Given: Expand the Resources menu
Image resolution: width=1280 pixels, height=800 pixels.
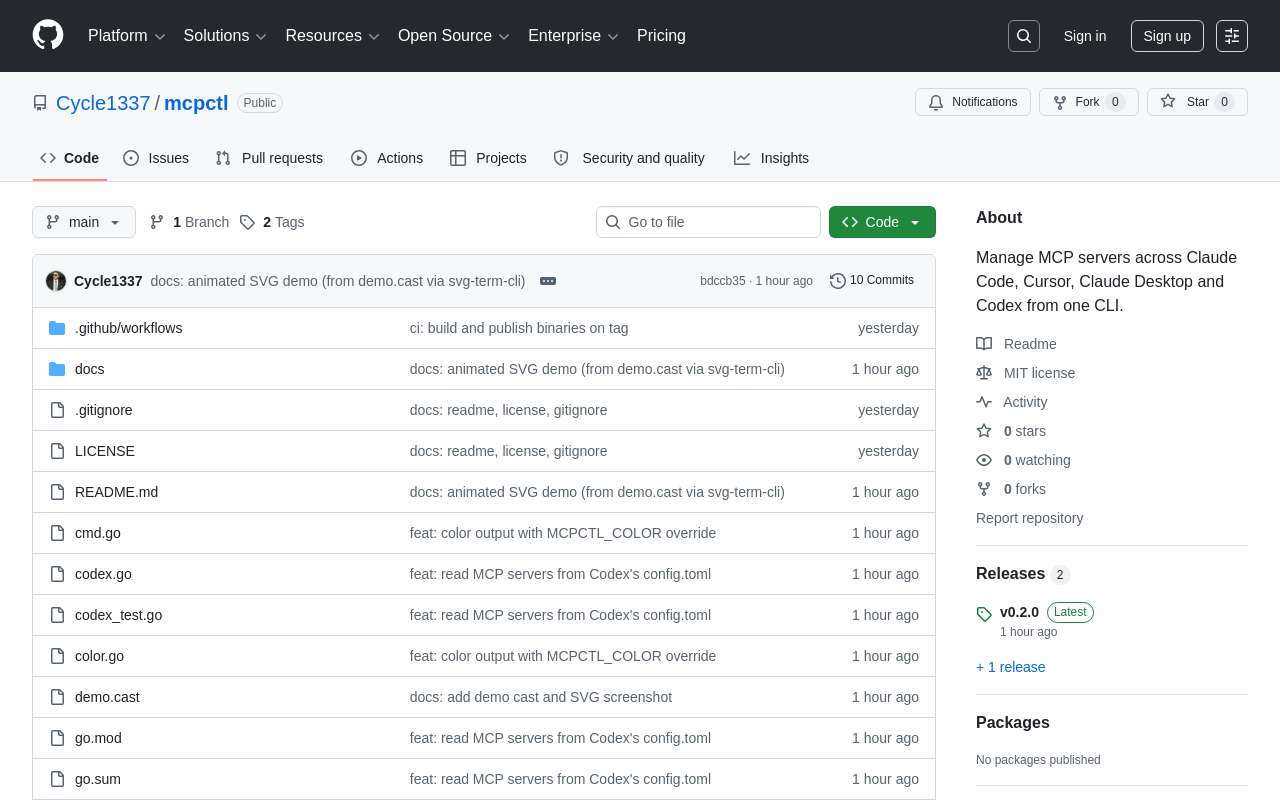Looking at the screenshot, I should (333, 36).
